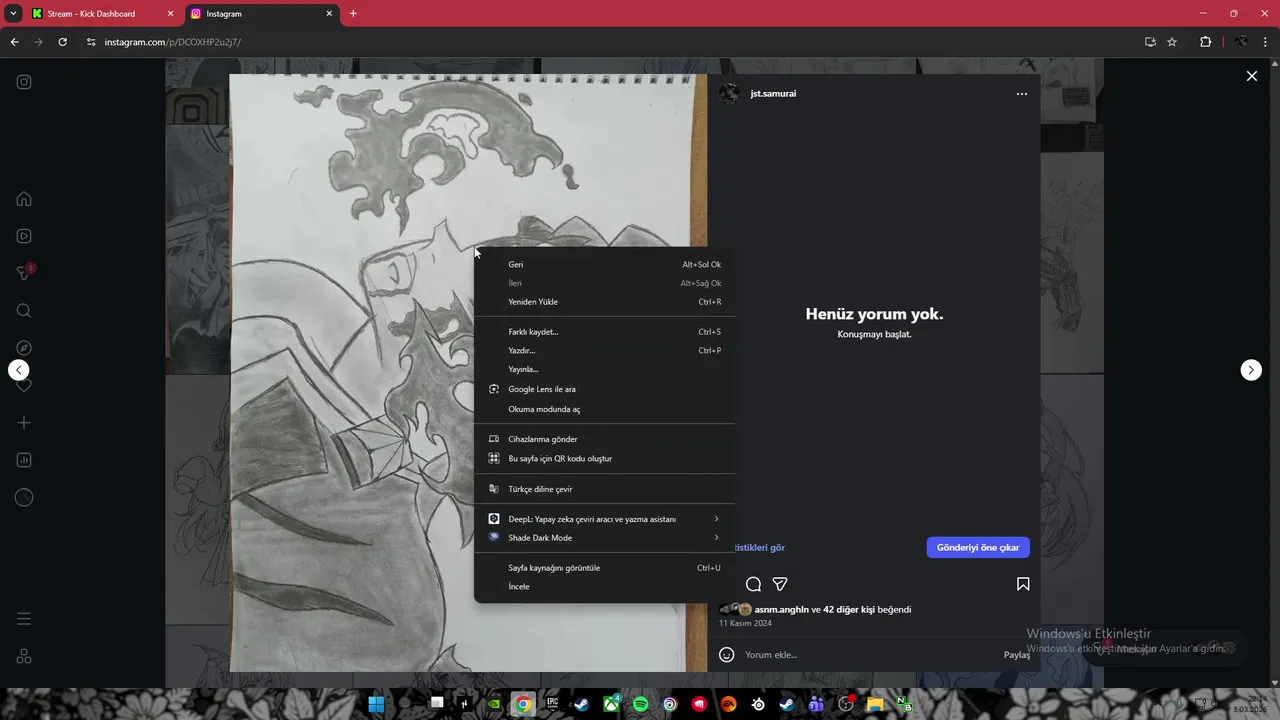Open the Chrome profile avatar
1280x720 pixels.
1241,42
